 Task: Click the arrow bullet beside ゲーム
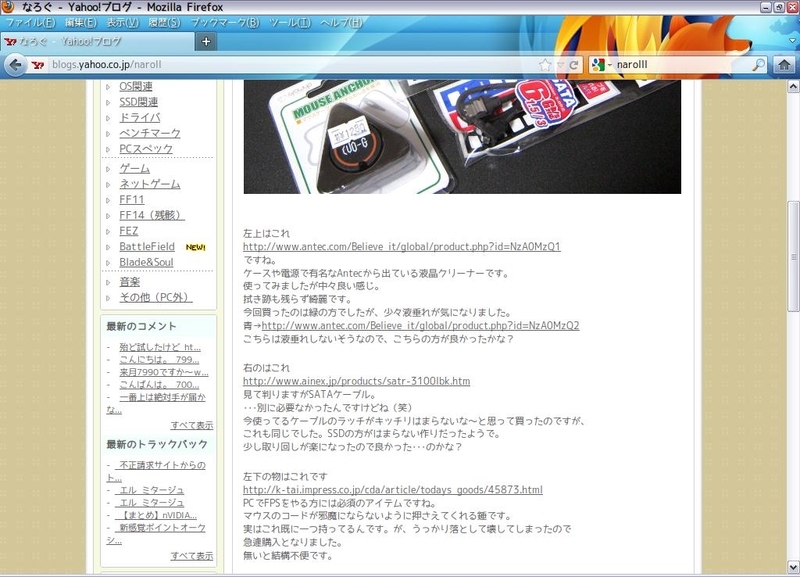[108, 169]
